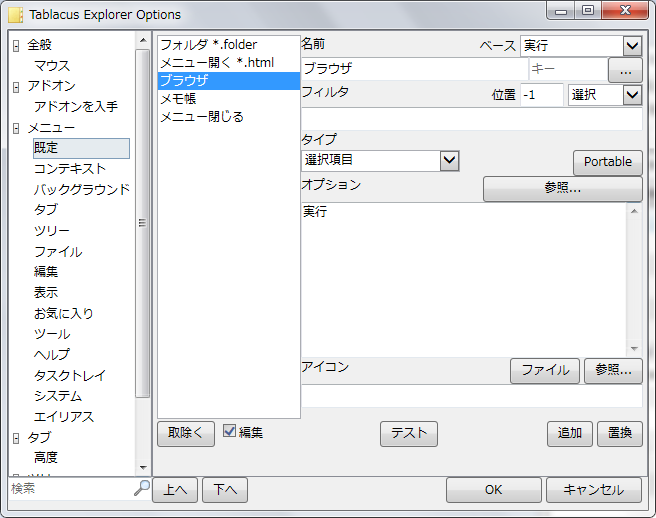Focus the 名前 field containing ブラウザ
Image resolution: width=656 pixels, height=518 pixels.
click(x=414, y=69)
